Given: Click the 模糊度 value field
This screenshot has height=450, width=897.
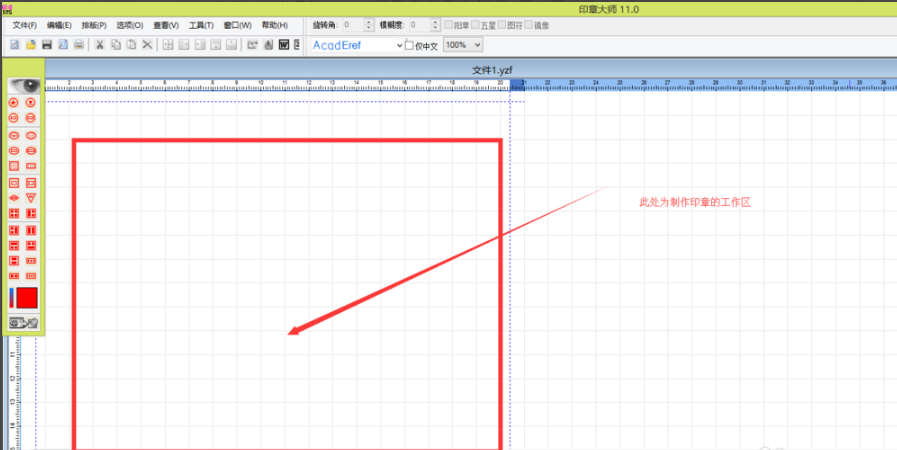Looking at the screenshot, I should [420, 25].
